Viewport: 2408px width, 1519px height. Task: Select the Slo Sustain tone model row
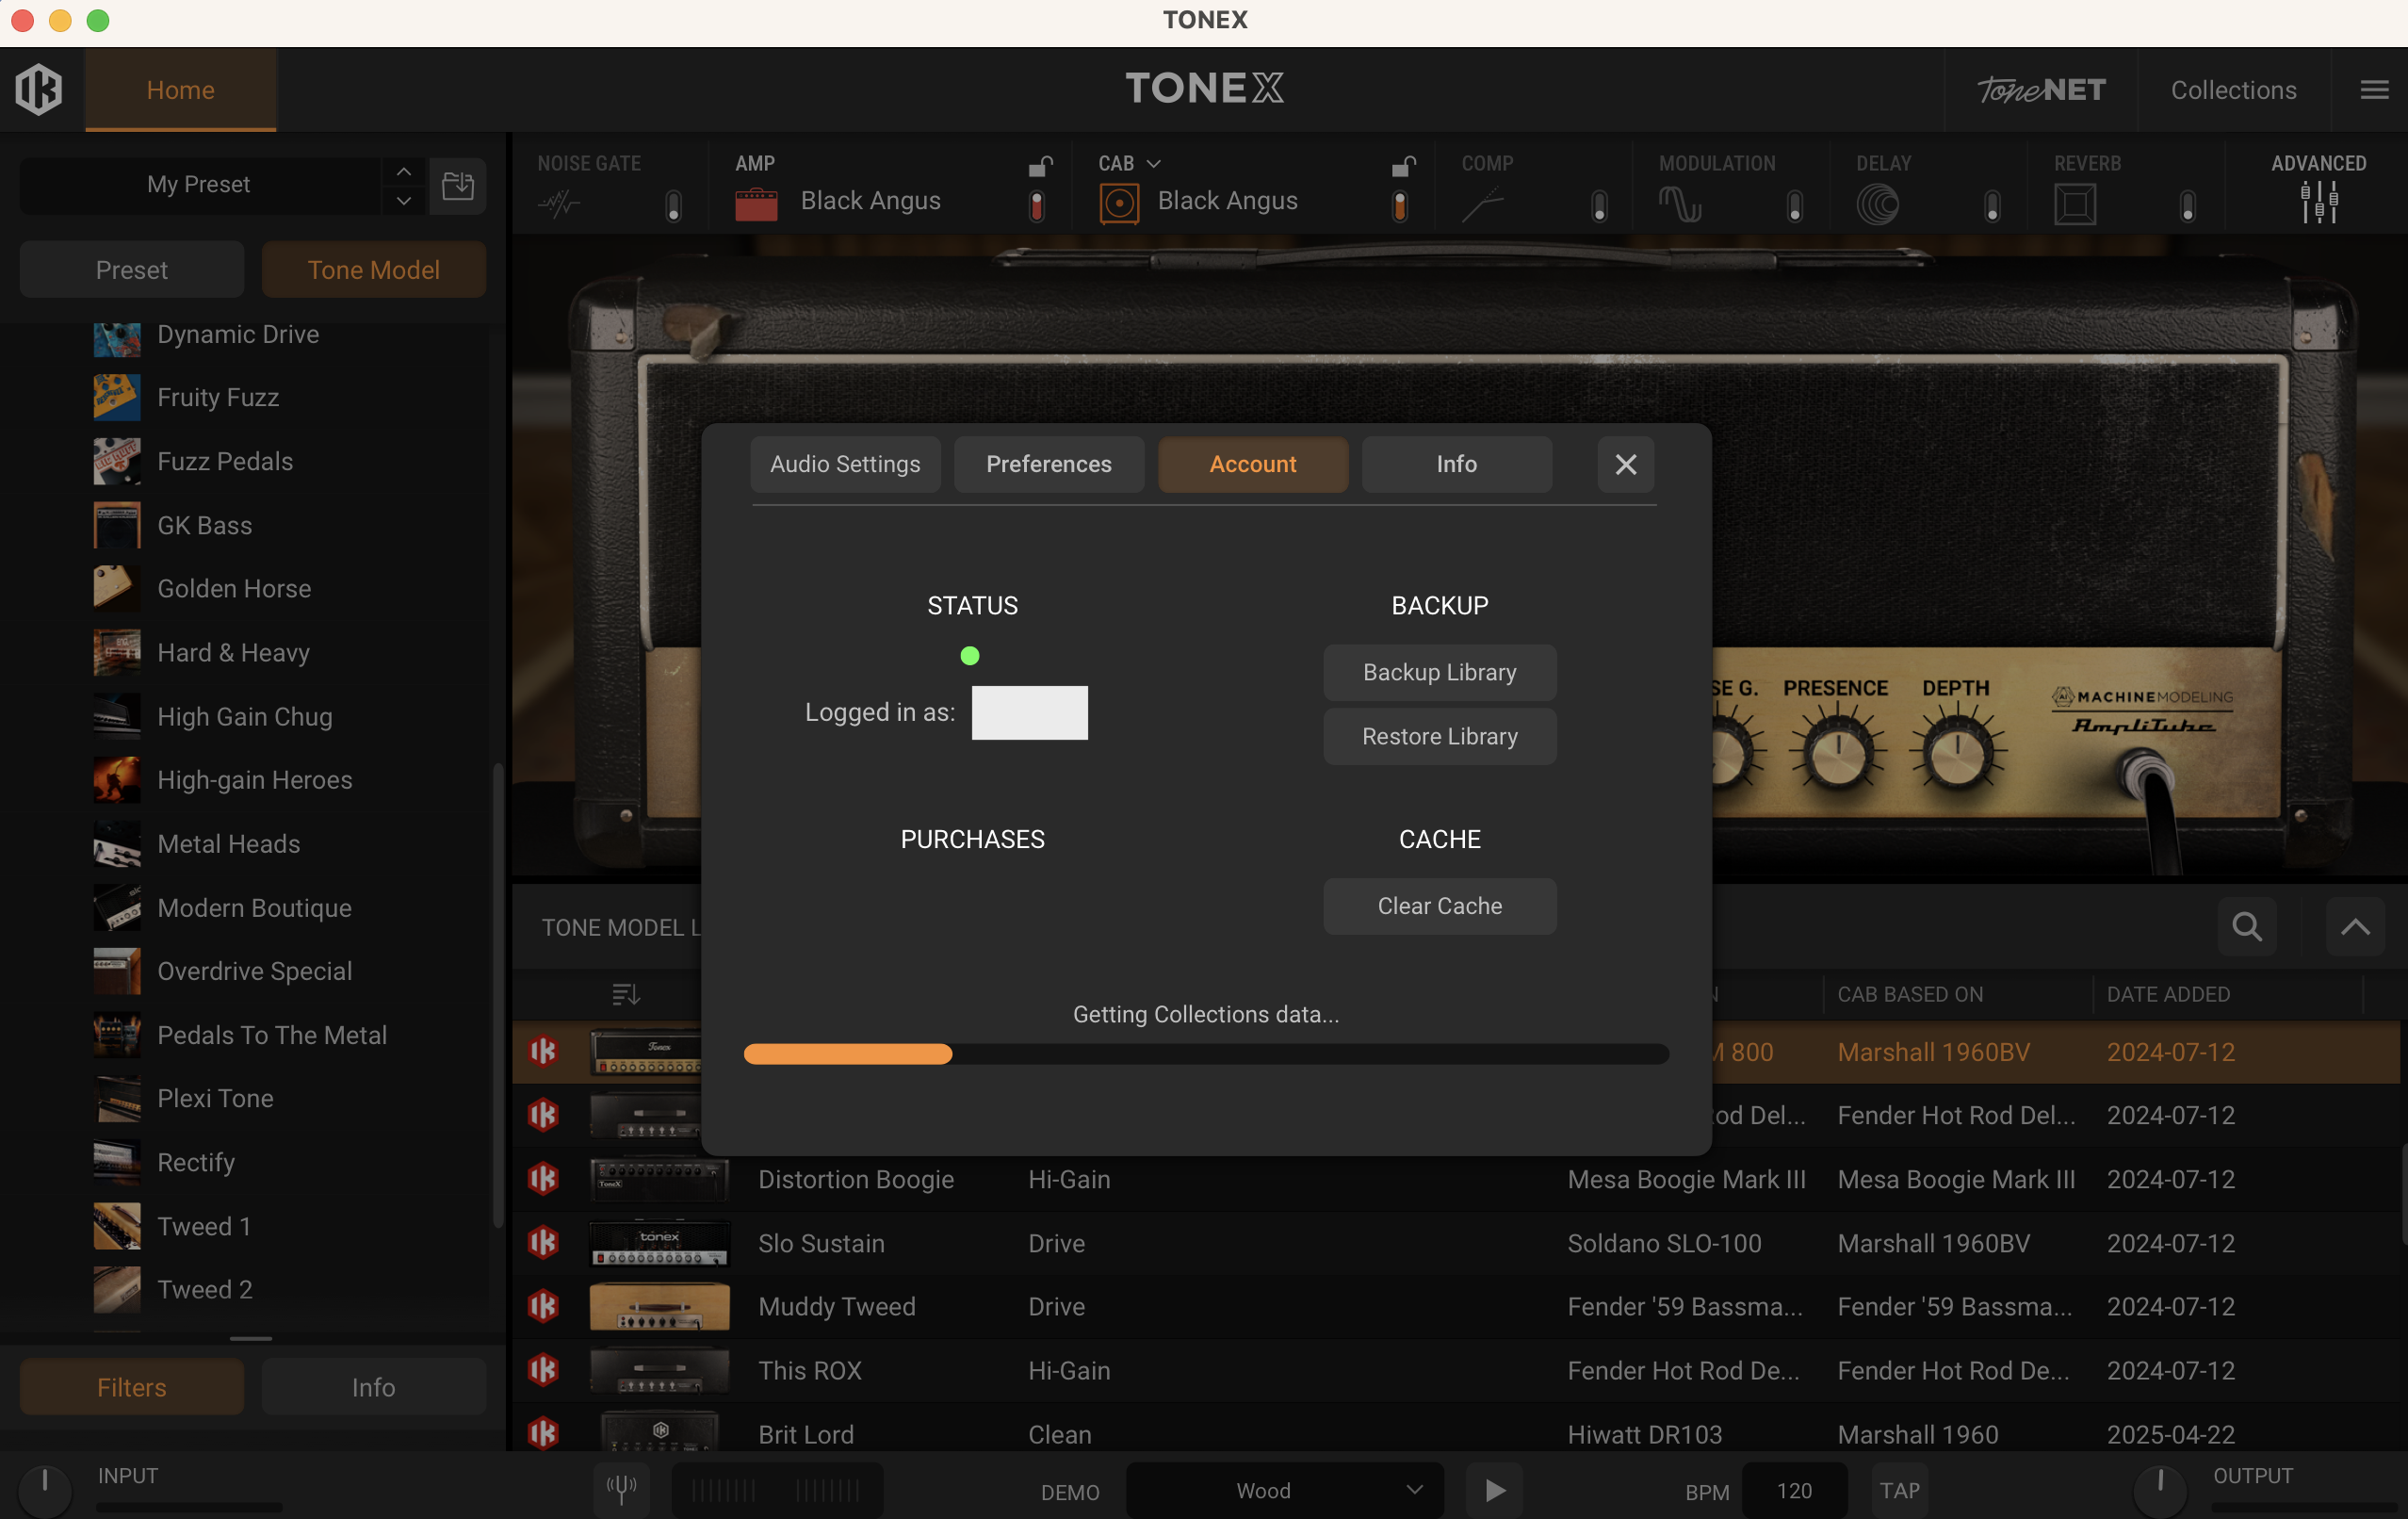pyautogui.click(x=820, y=1243)
